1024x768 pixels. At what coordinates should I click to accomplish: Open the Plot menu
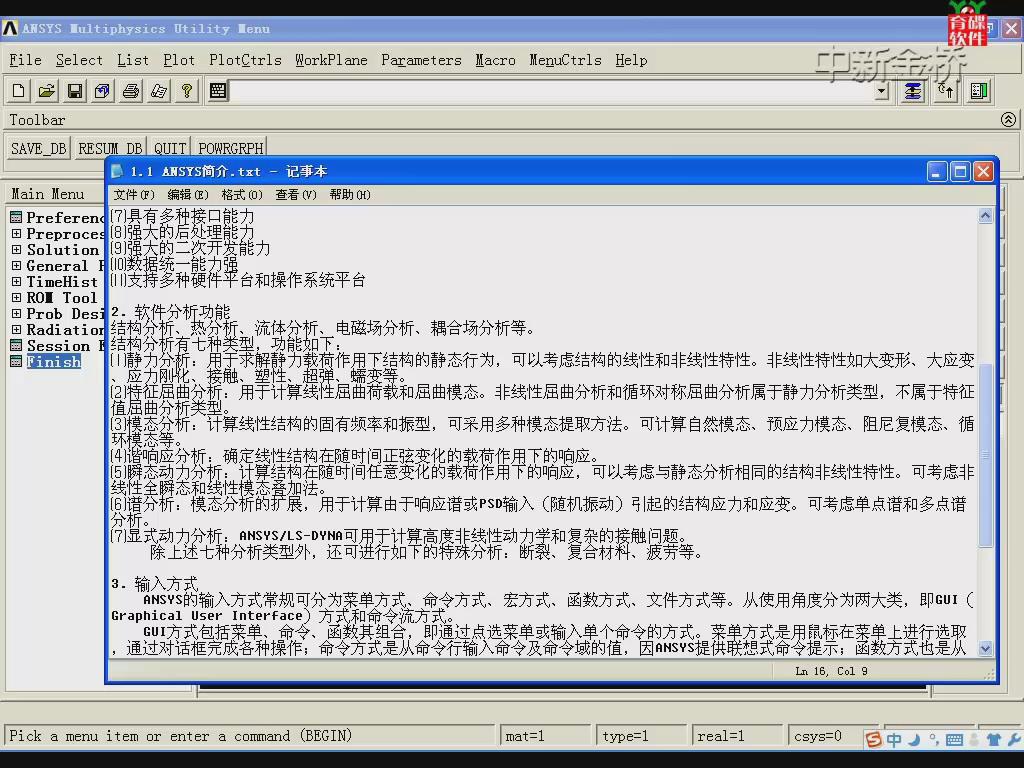[x=179, y=60]
